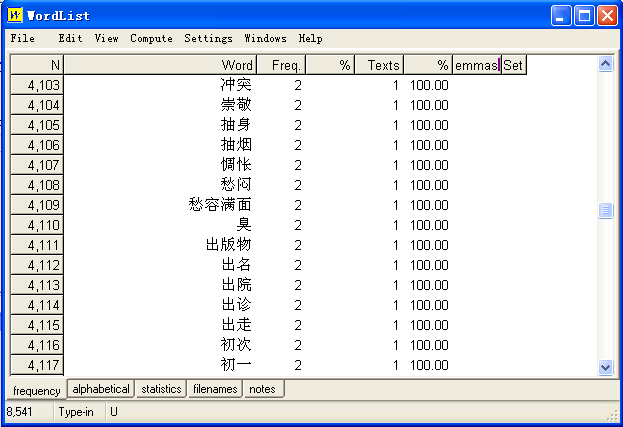Switch to the notes tab

[262, 389]
